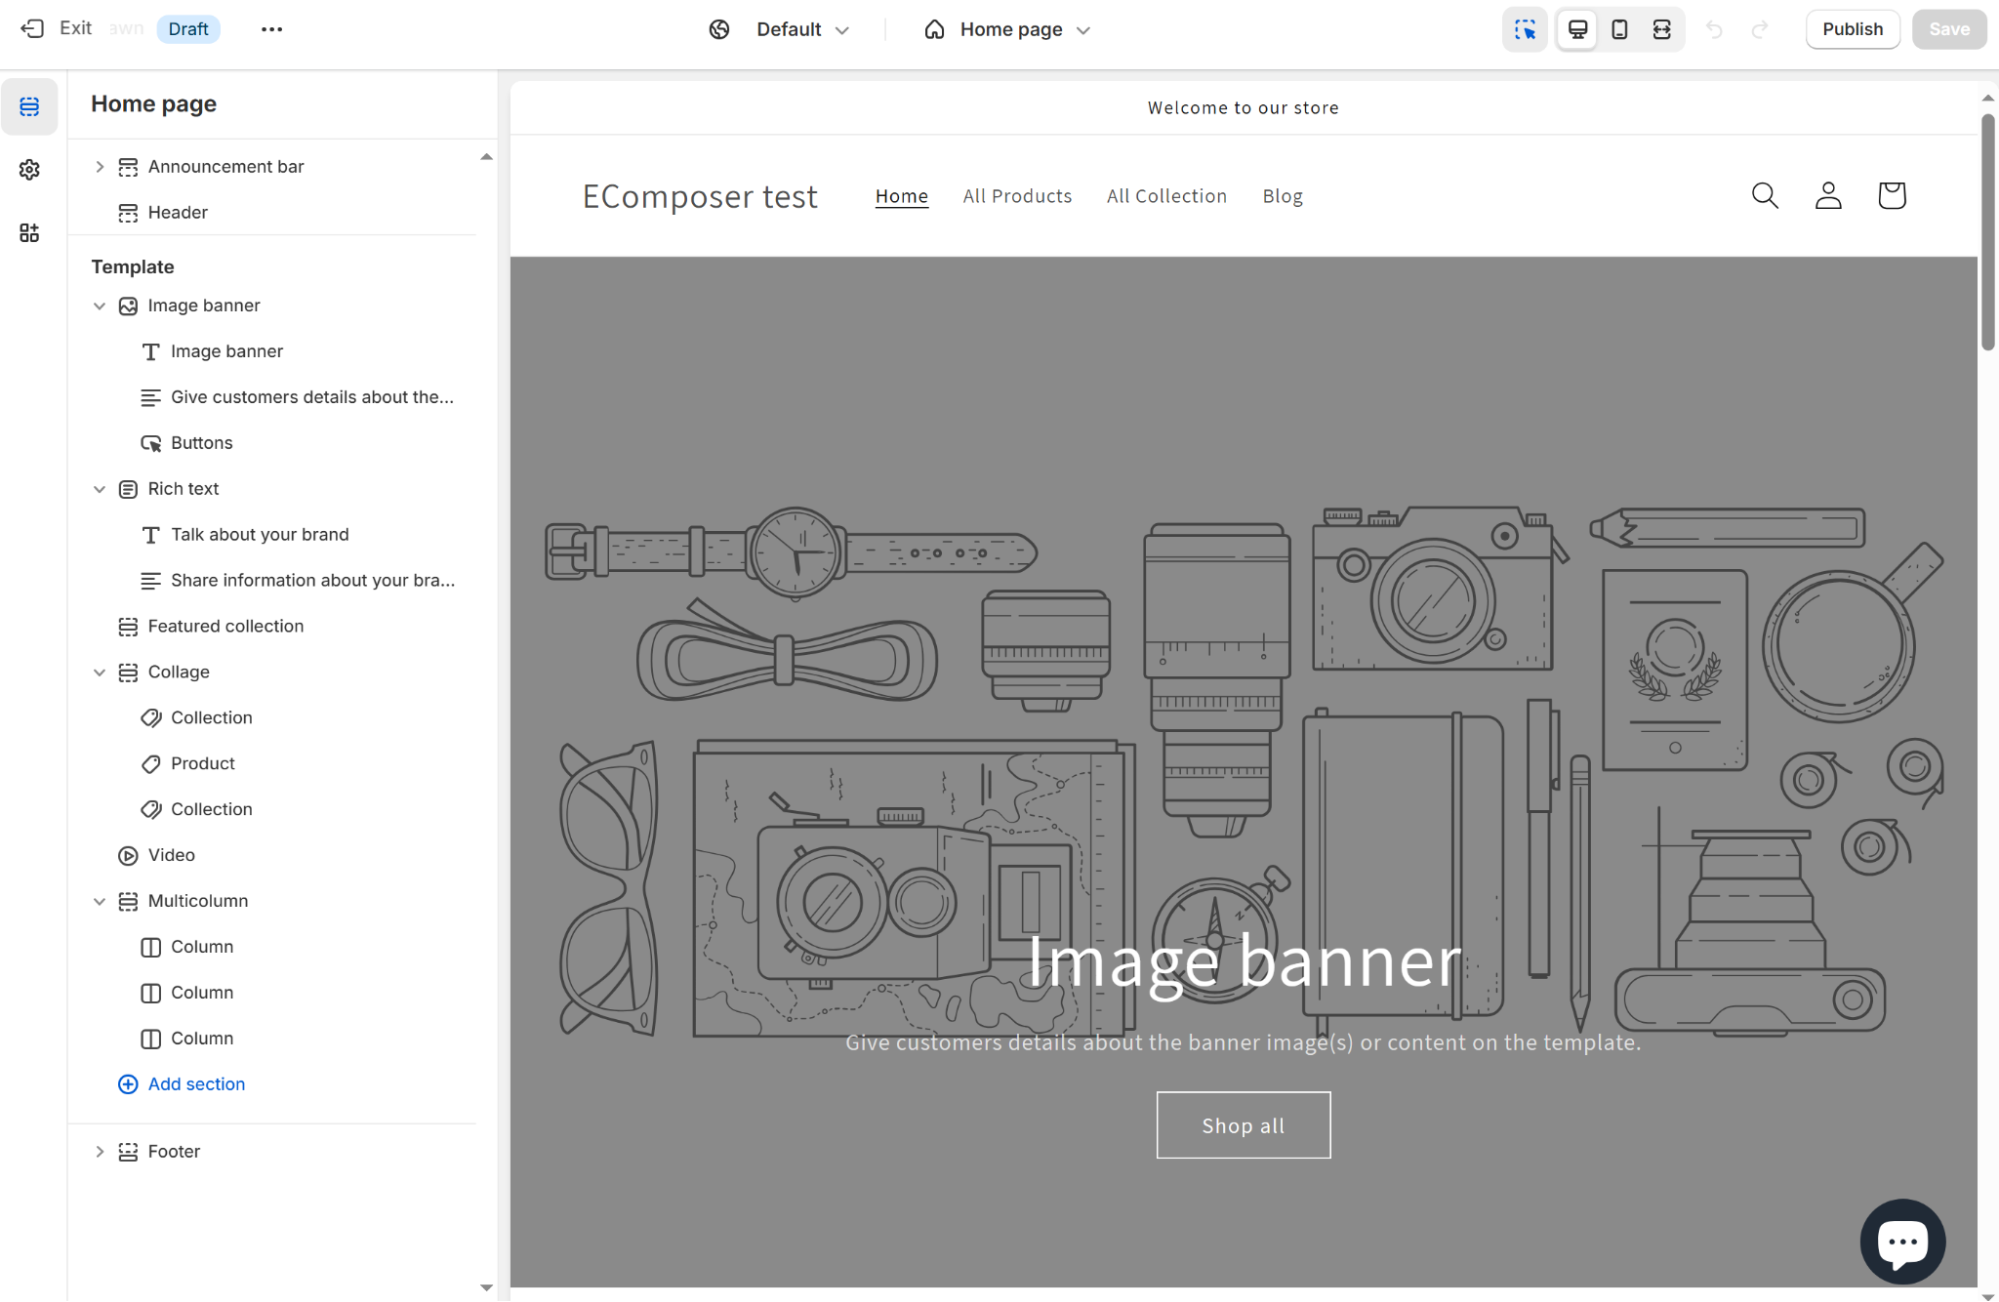Open All Products menu link
1999x1302 pixels.
point(1017,196)
